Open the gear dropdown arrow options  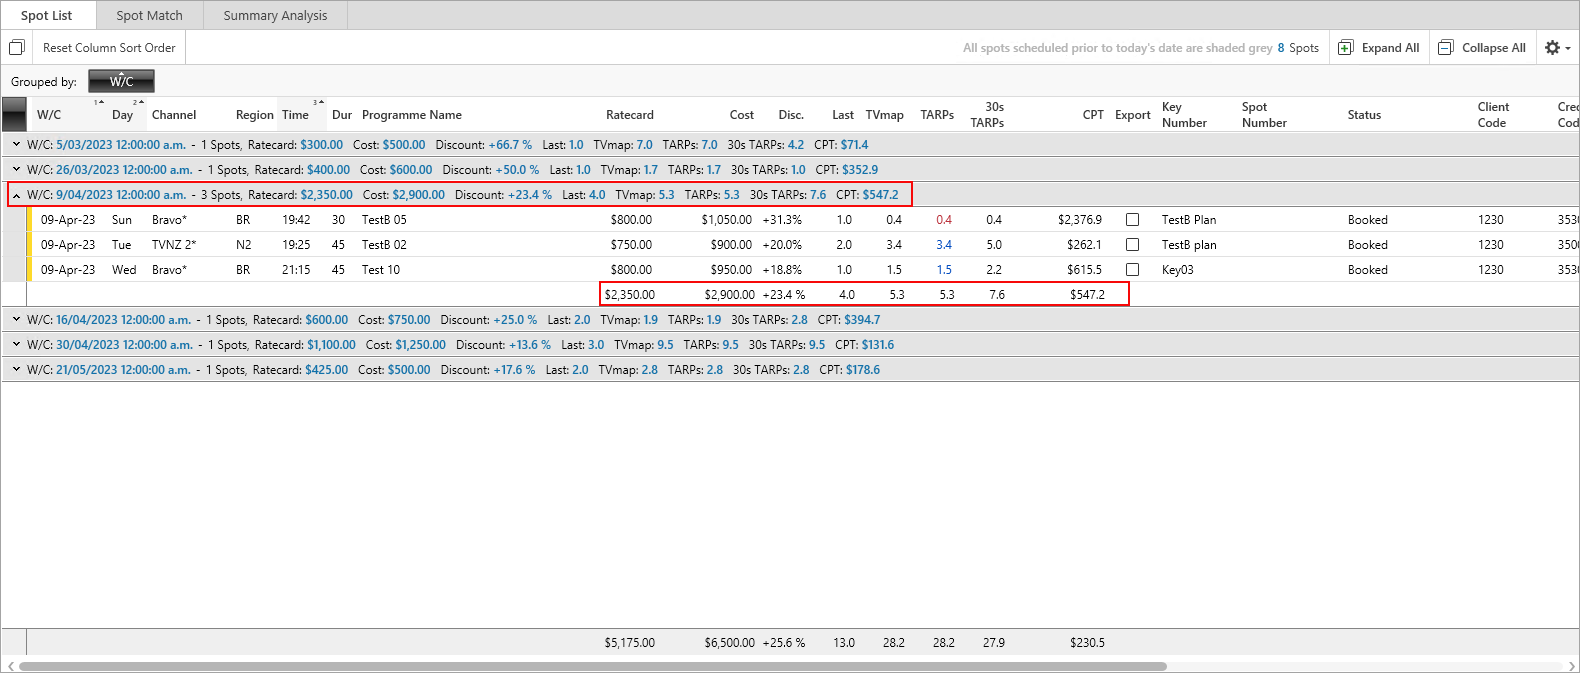coord(1568,48)
